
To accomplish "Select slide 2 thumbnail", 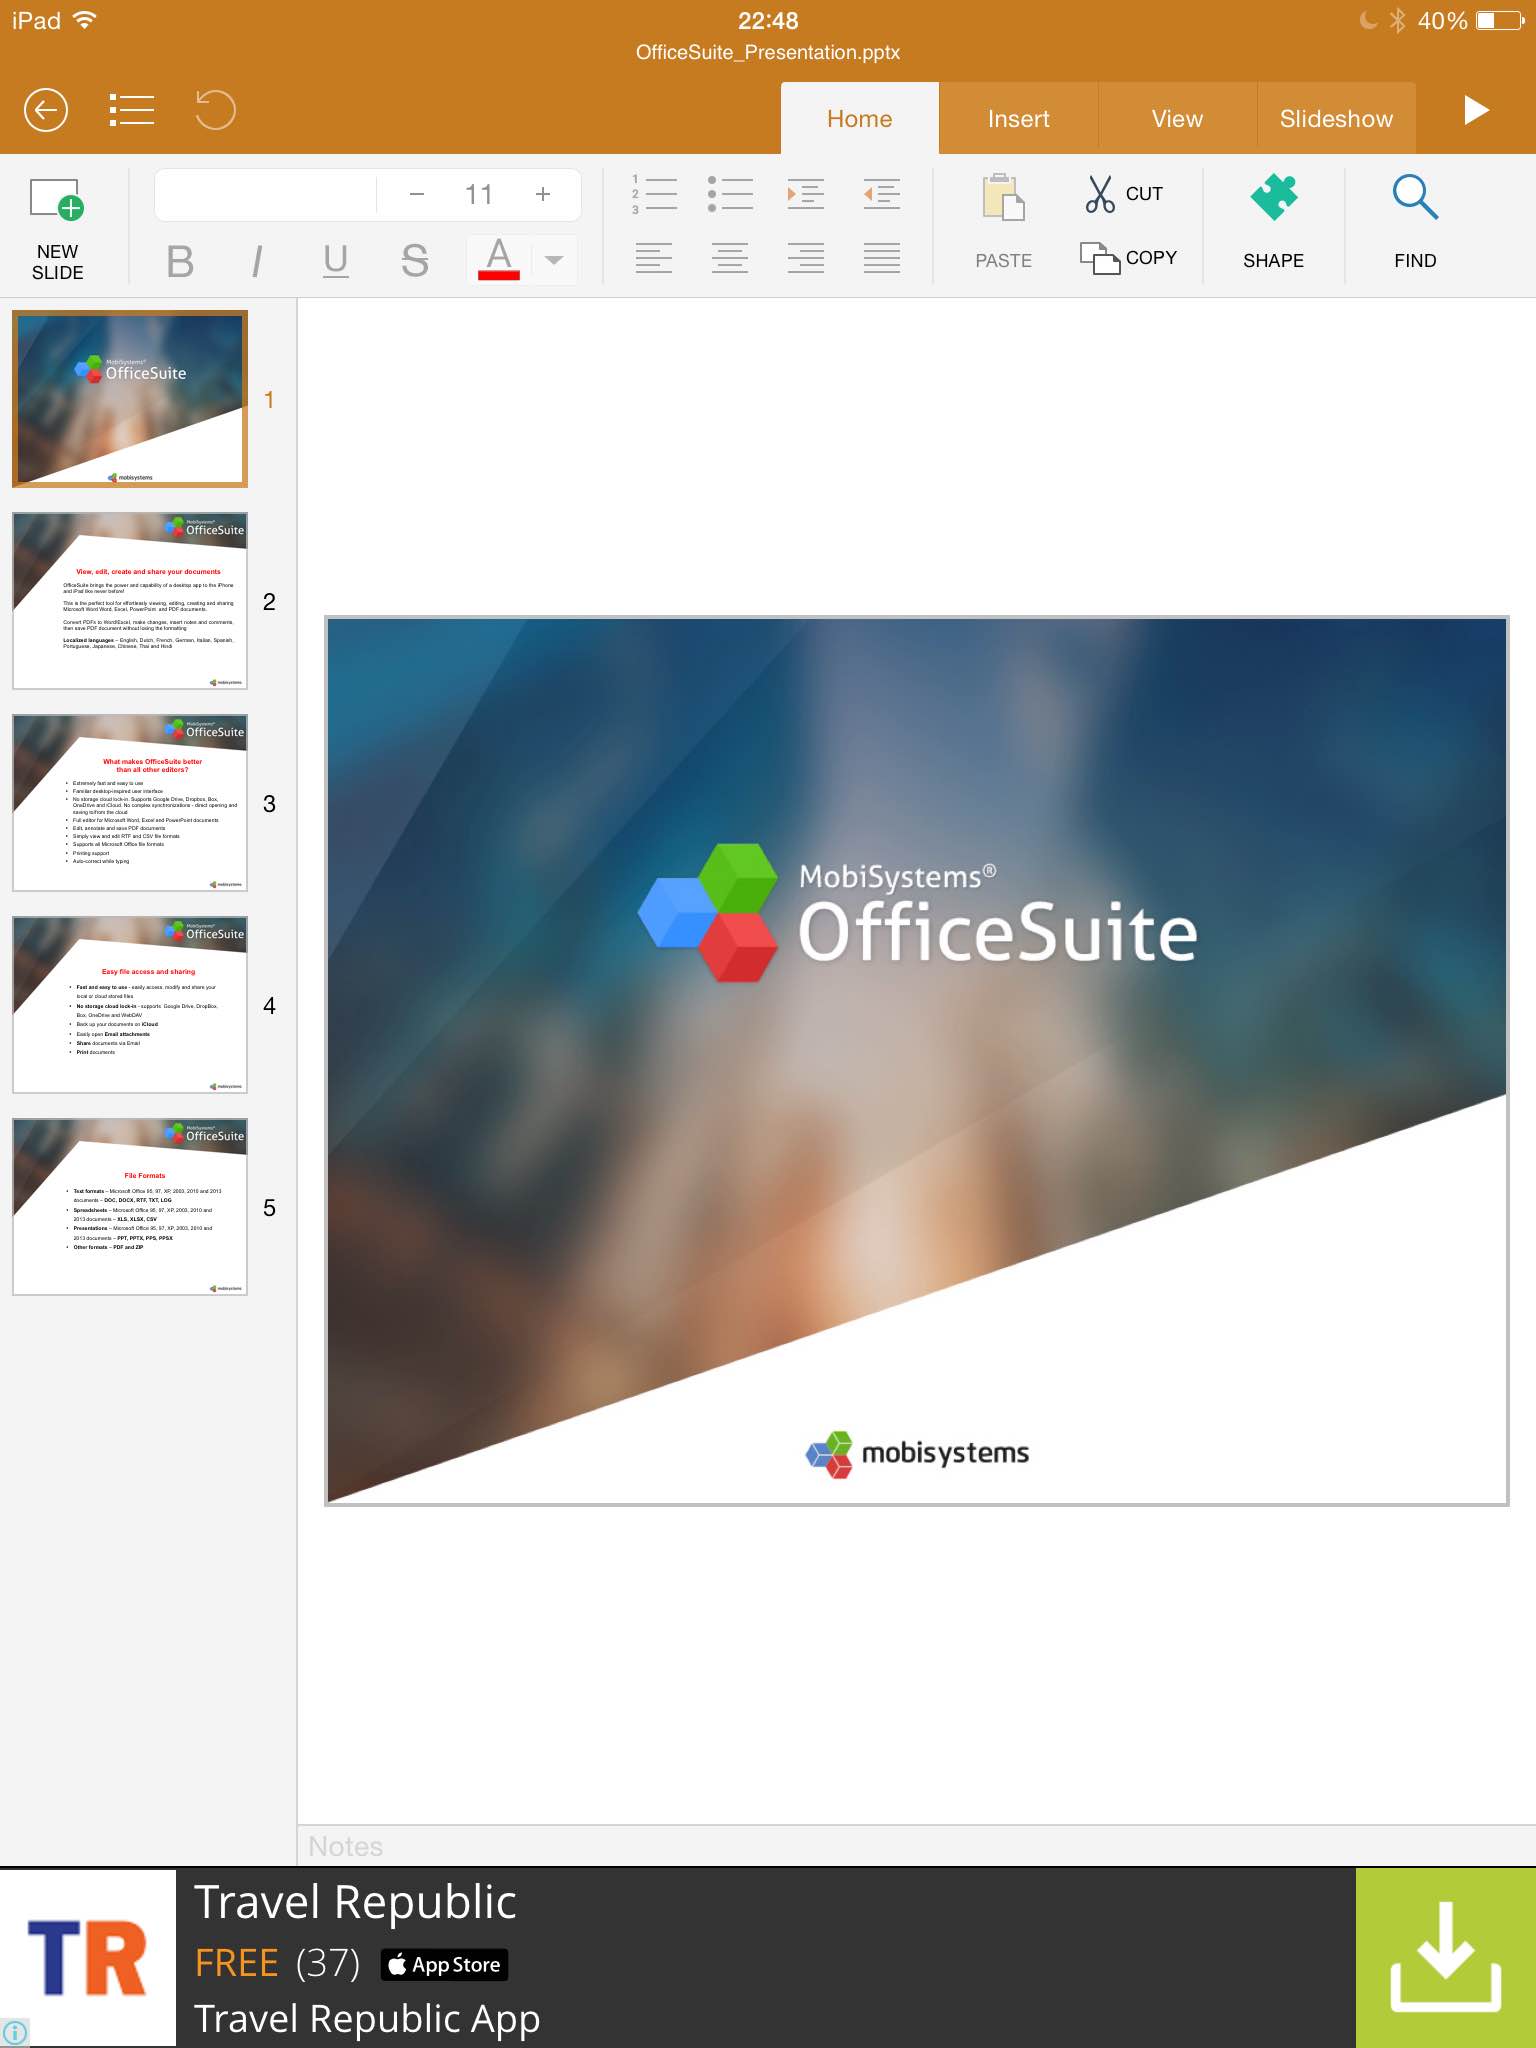I will pyautogui.click(x=130, y=601).
